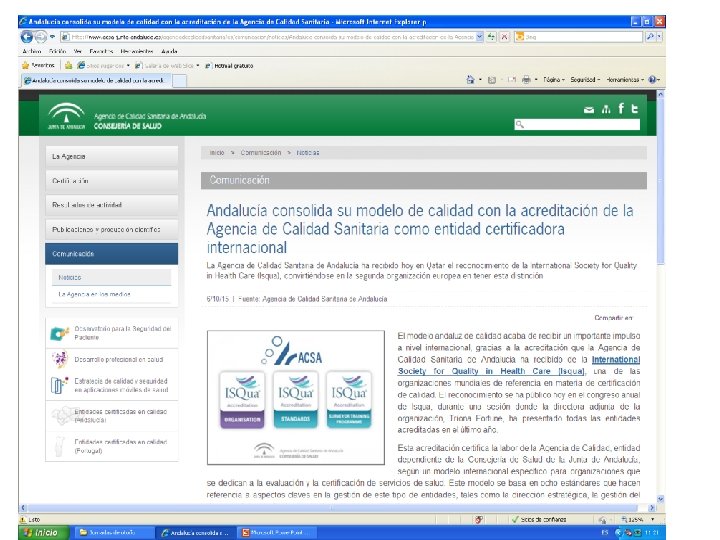The image size is (720, 540).
Task: Refresh the page with the green arrows icon
Action: pyautogui.click(x=491, y=37)
